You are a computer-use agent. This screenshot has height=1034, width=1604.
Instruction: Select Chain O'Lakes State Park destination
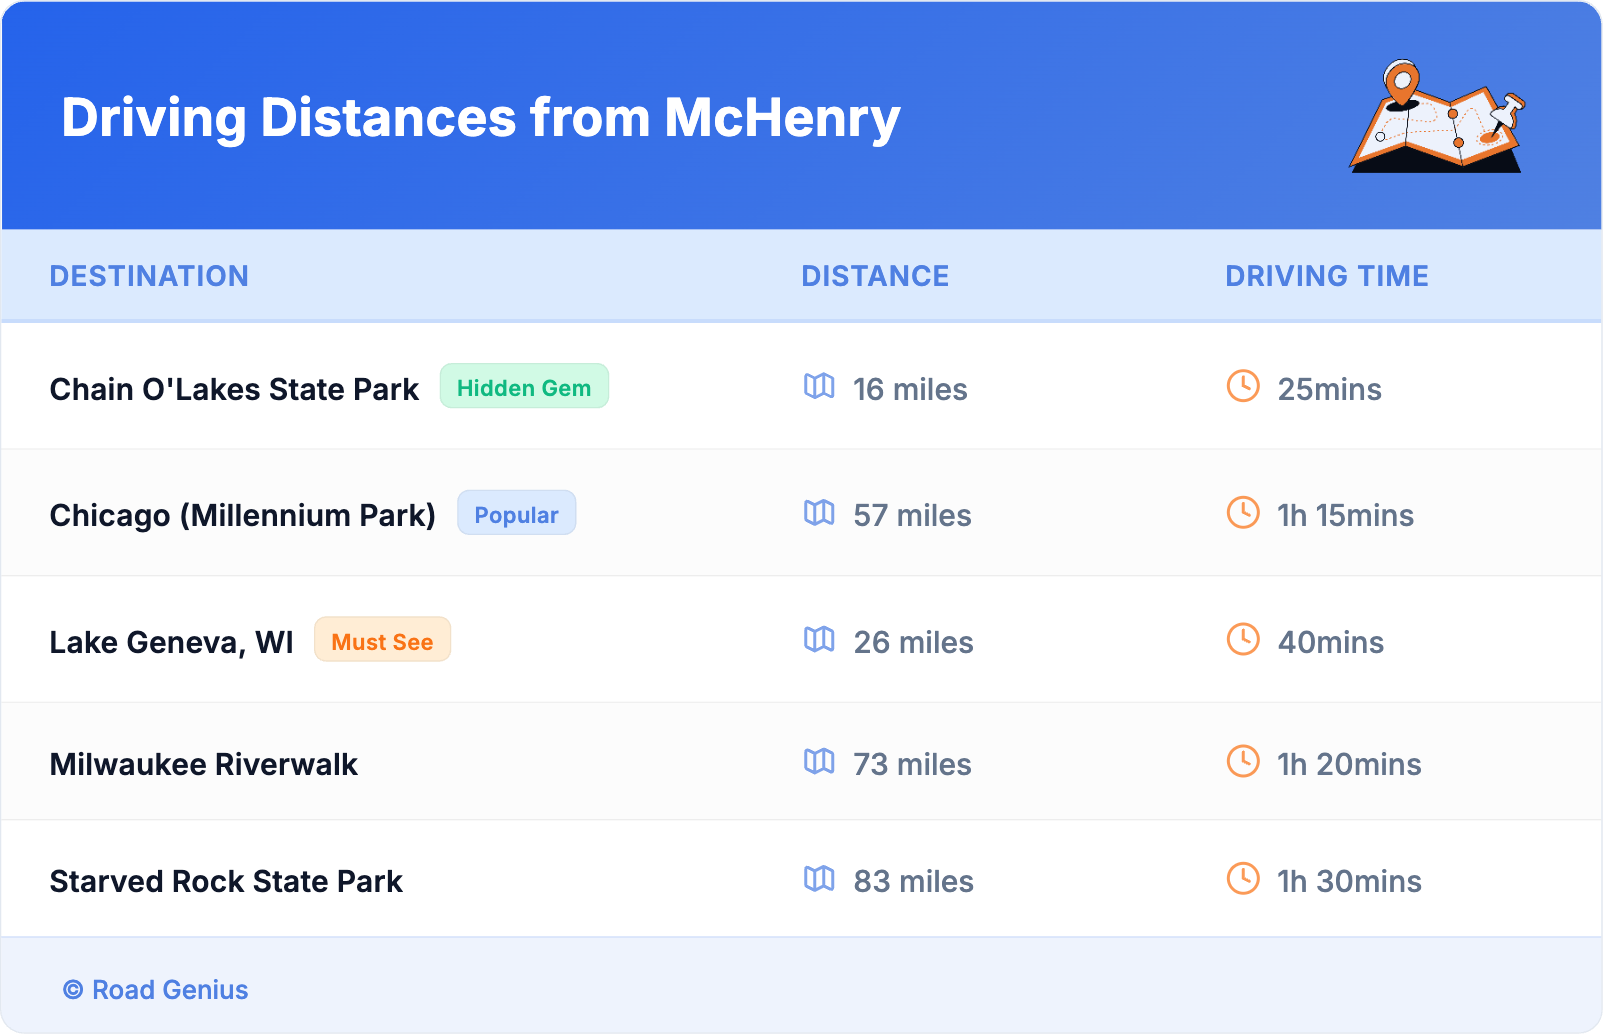click(x=234, y=389)
